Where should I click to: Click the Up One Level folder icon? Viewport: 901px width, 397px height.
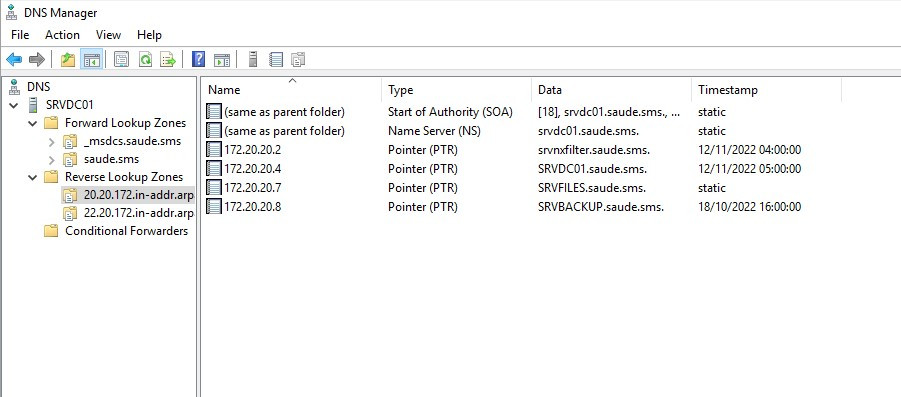pyautogui.click(x=68, y=59)
